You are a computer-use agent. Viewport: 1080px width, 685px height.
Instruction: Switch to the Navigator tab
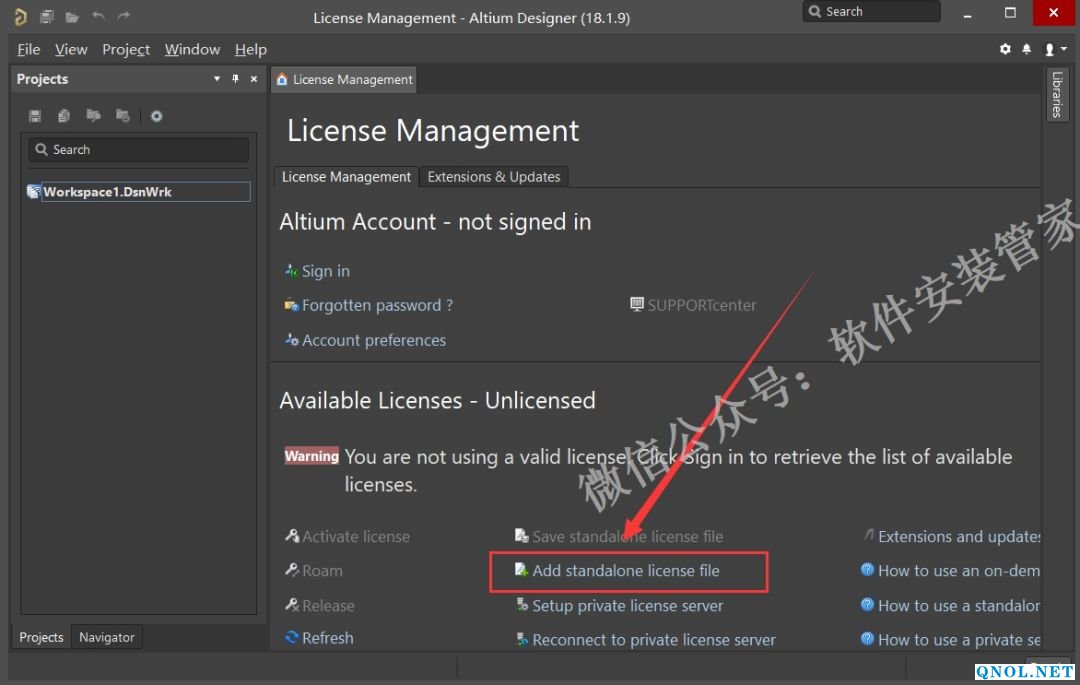pyautogui.click(x=107, y=637)
